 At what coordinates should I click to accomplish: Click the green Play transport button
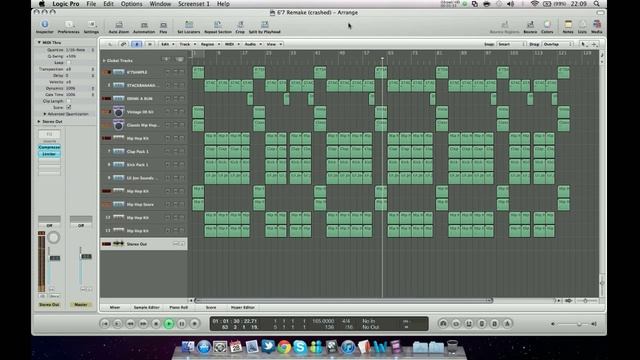click(169, 324)
